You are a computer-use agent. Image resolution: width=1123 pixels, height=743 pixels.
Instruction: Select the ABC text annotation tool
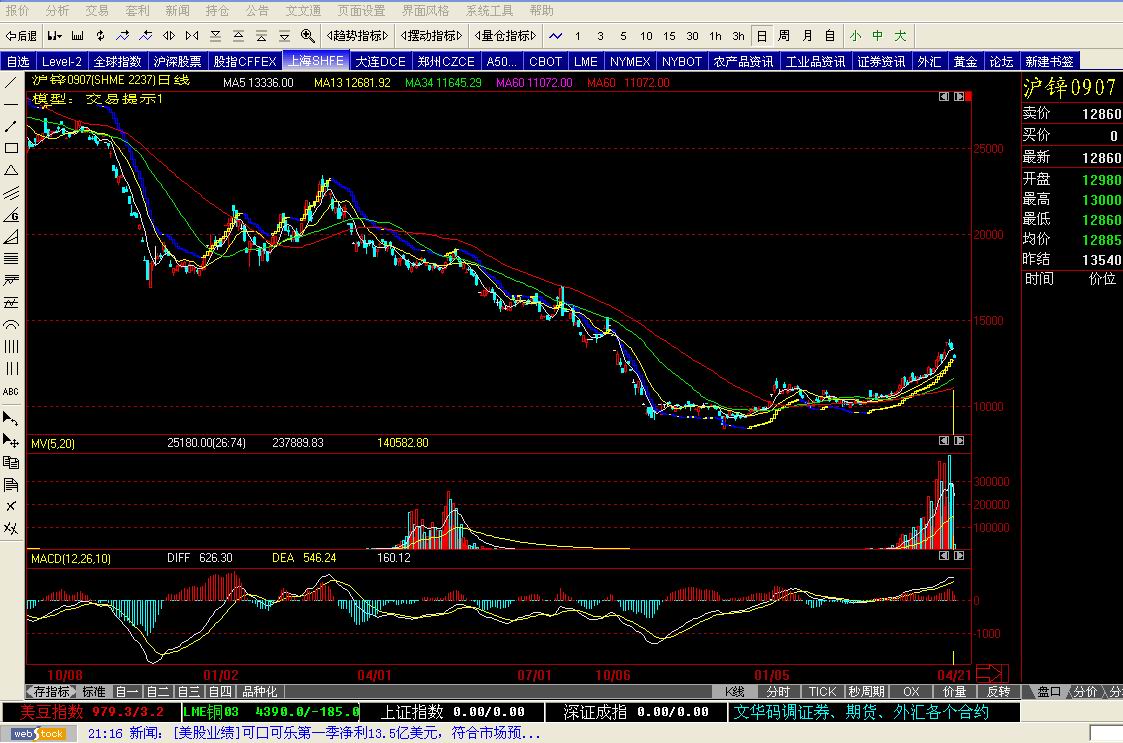coord(11,391)
